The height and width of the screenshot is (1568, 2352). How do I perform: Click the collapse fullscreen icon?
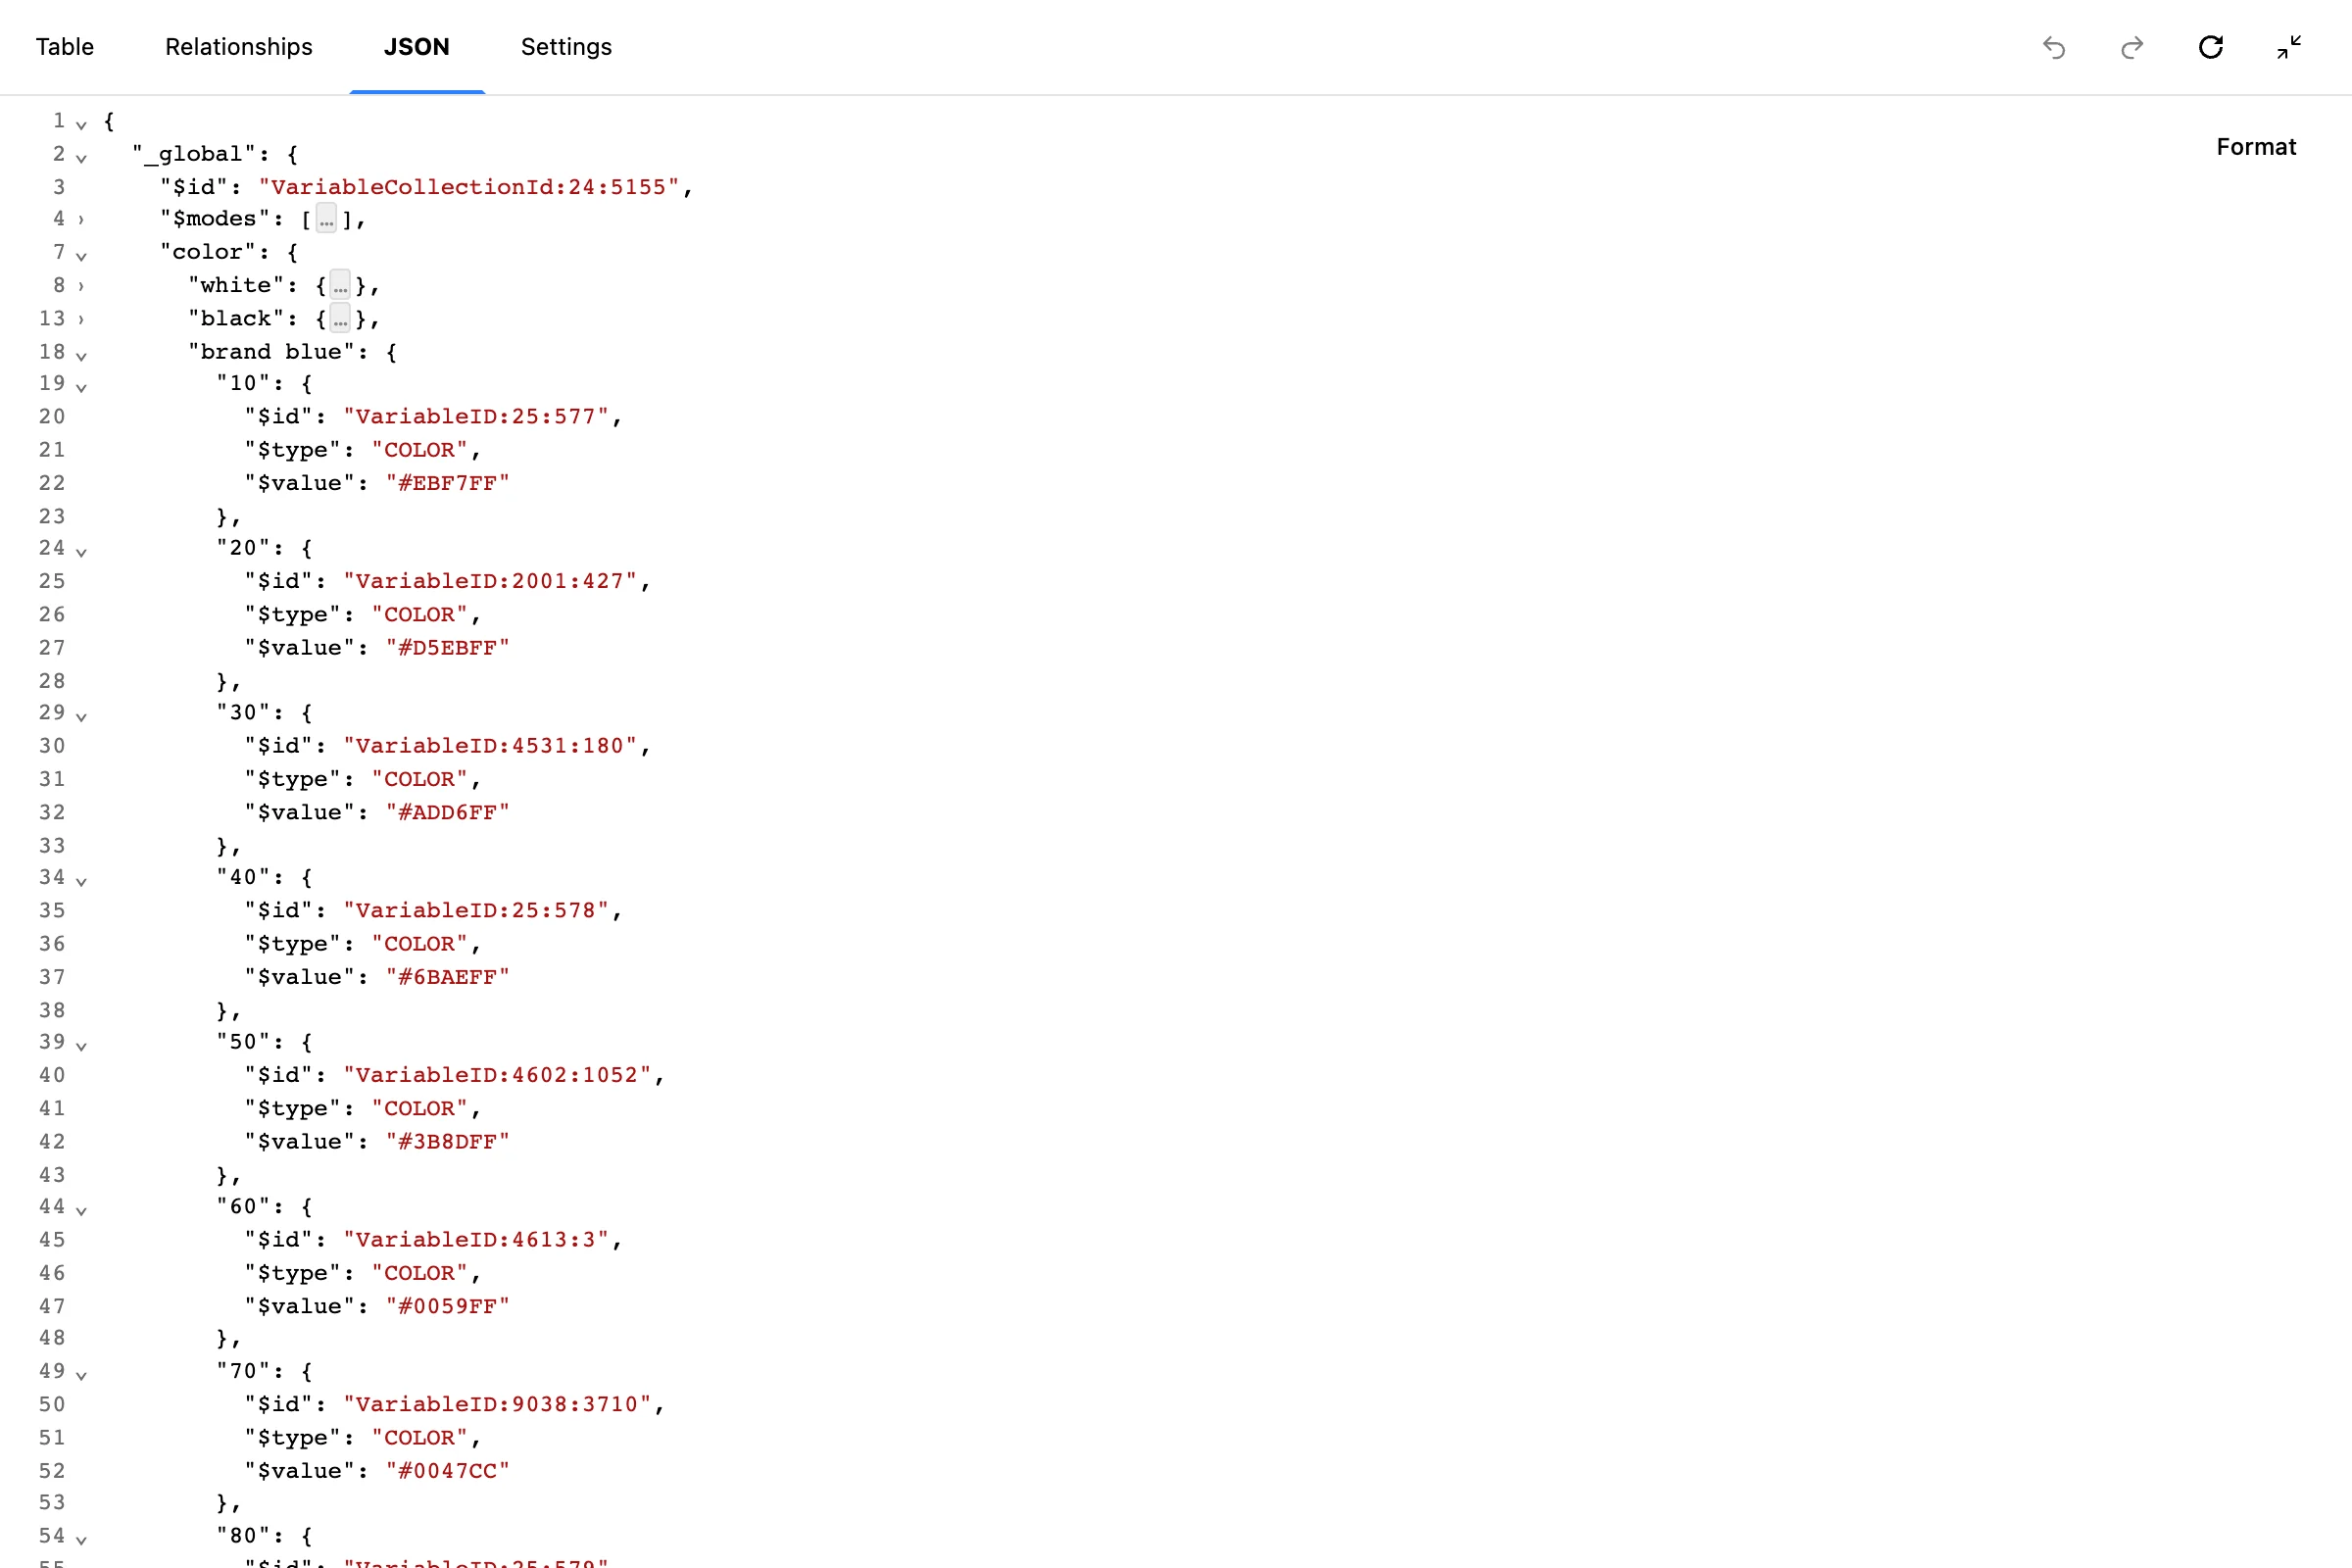coord(2289,47)
